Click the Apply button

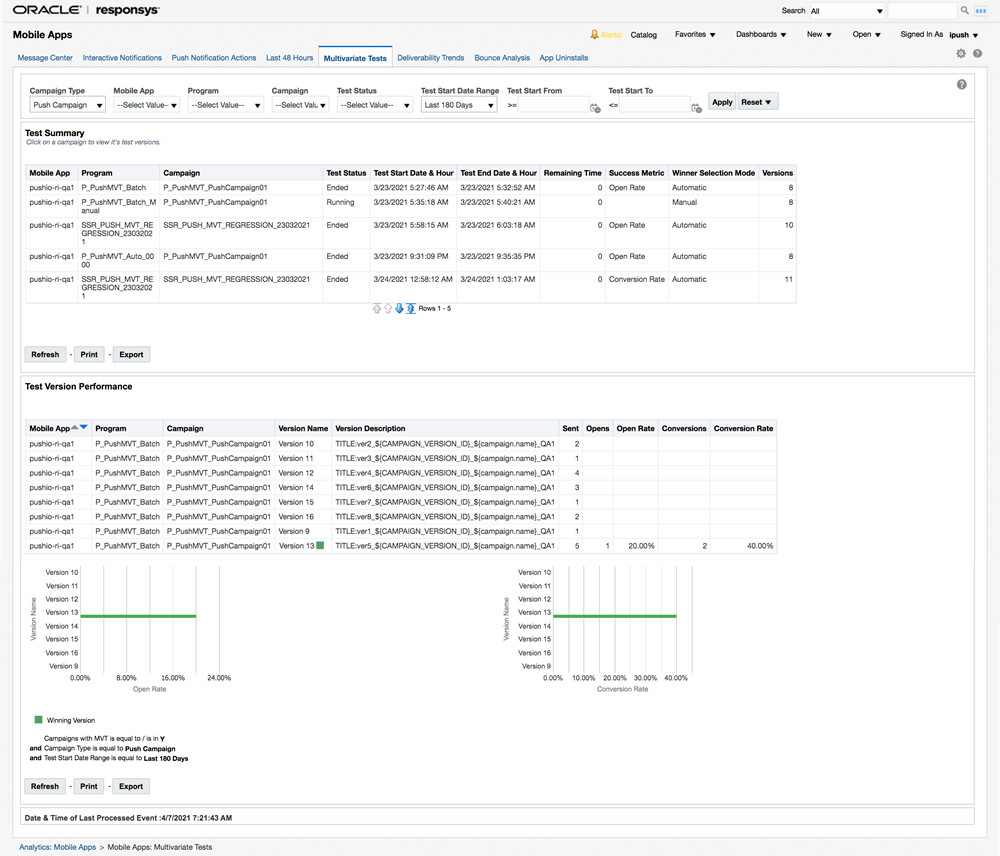(x=722, y=102)
